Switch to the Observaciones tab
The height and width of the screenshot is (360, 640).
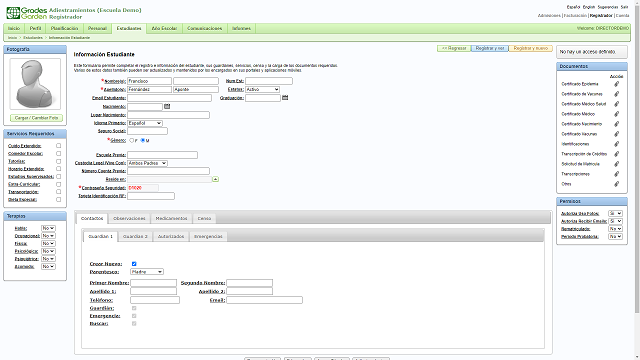pyautogui.click(x=129, y=219)
